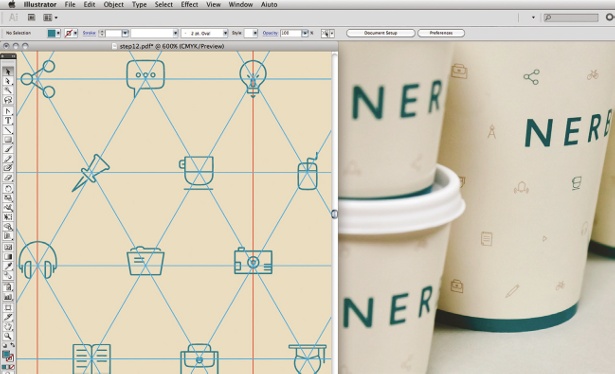Select the Magic Wand tool
The width and height of the screenshot is (615, 374).
[8, 91]
